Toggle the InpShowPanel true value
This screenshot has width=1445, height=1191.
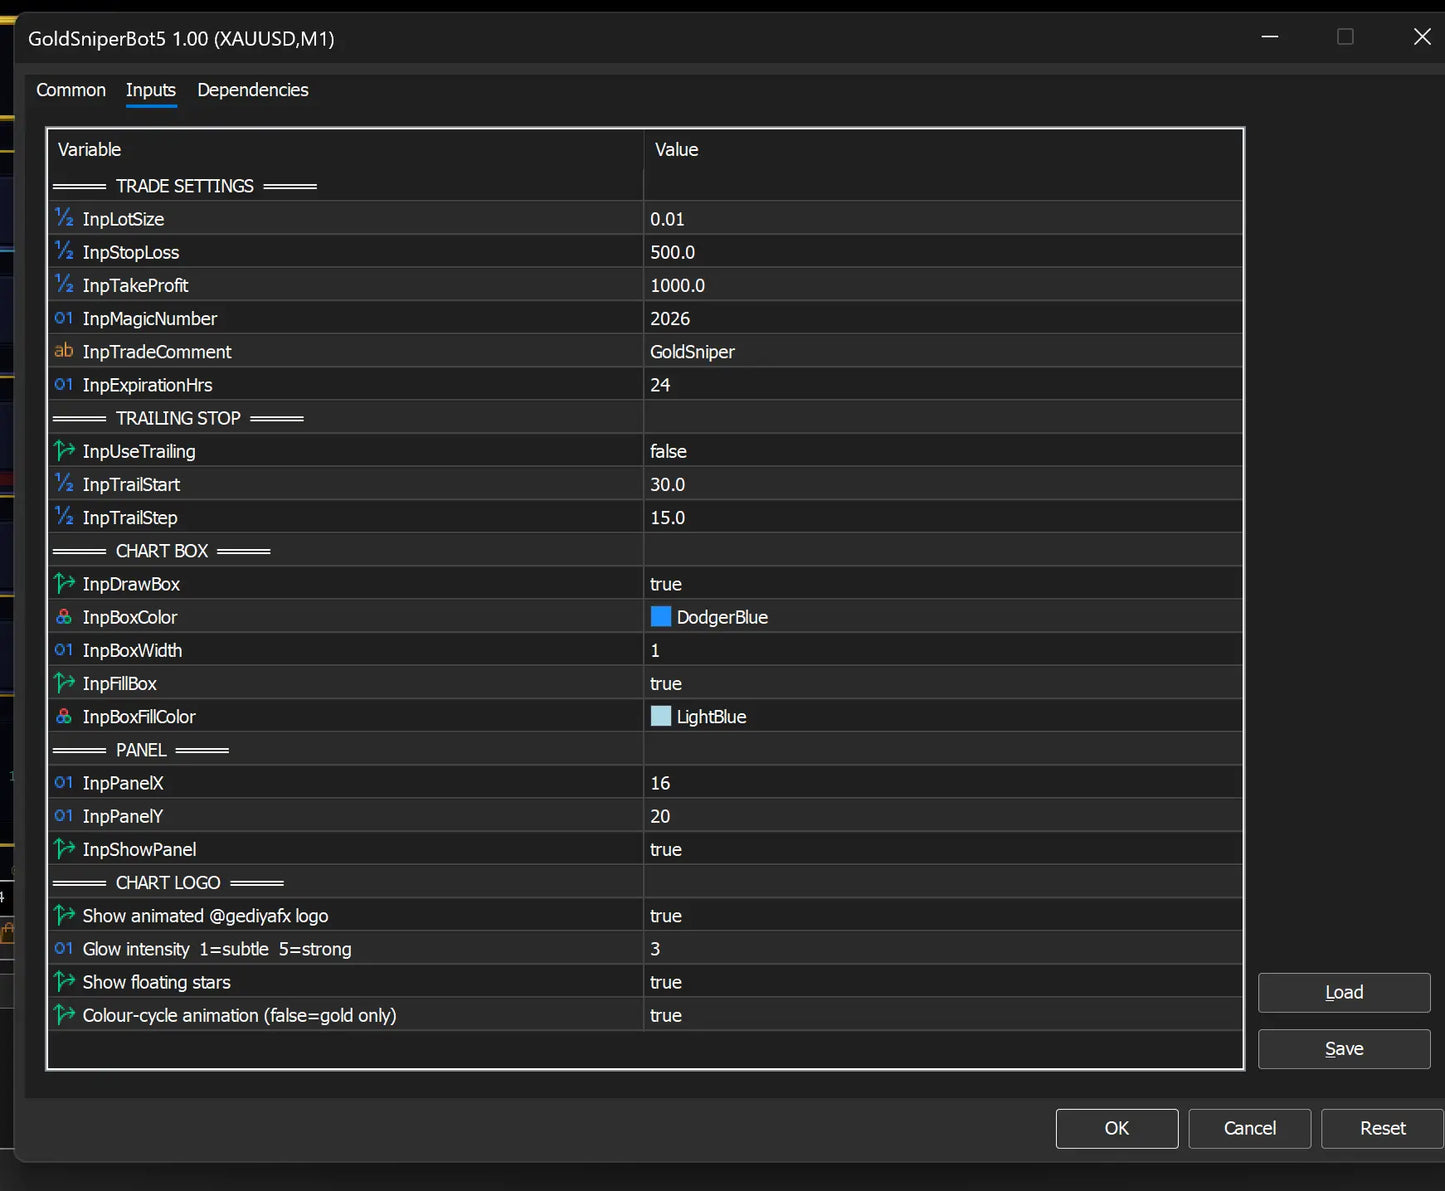pyautogui.click(x=943, y=849)
